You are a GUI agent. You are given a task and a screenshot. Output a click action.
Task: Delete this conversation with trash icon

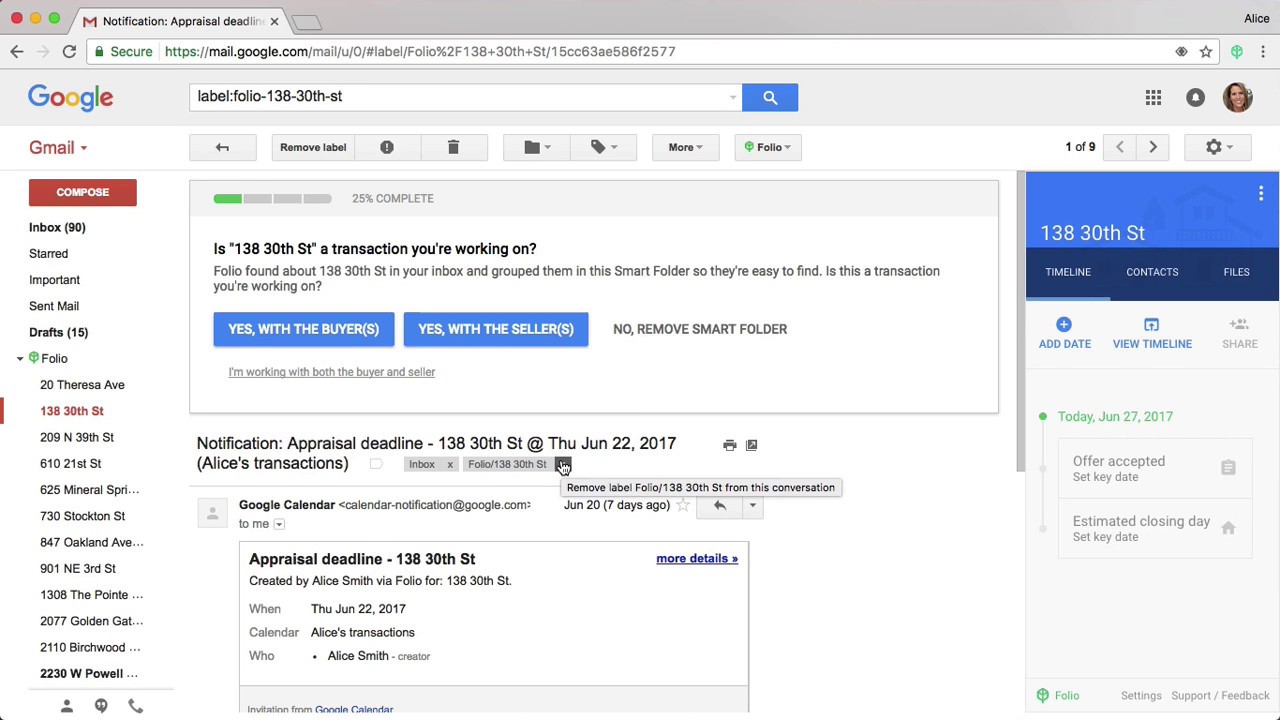[453, 147]
